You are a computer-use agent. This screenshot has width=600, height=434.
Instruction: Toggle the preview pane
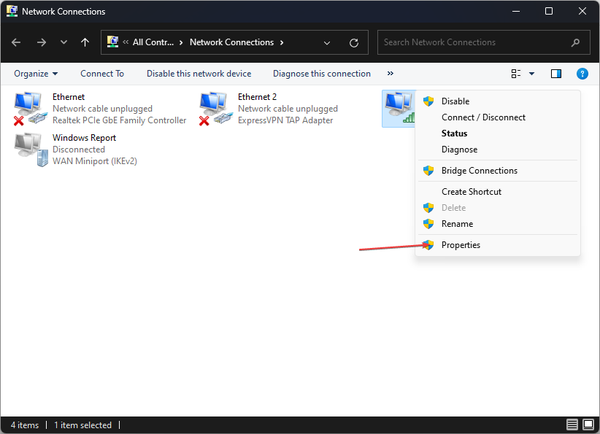[x=556, y=73]
